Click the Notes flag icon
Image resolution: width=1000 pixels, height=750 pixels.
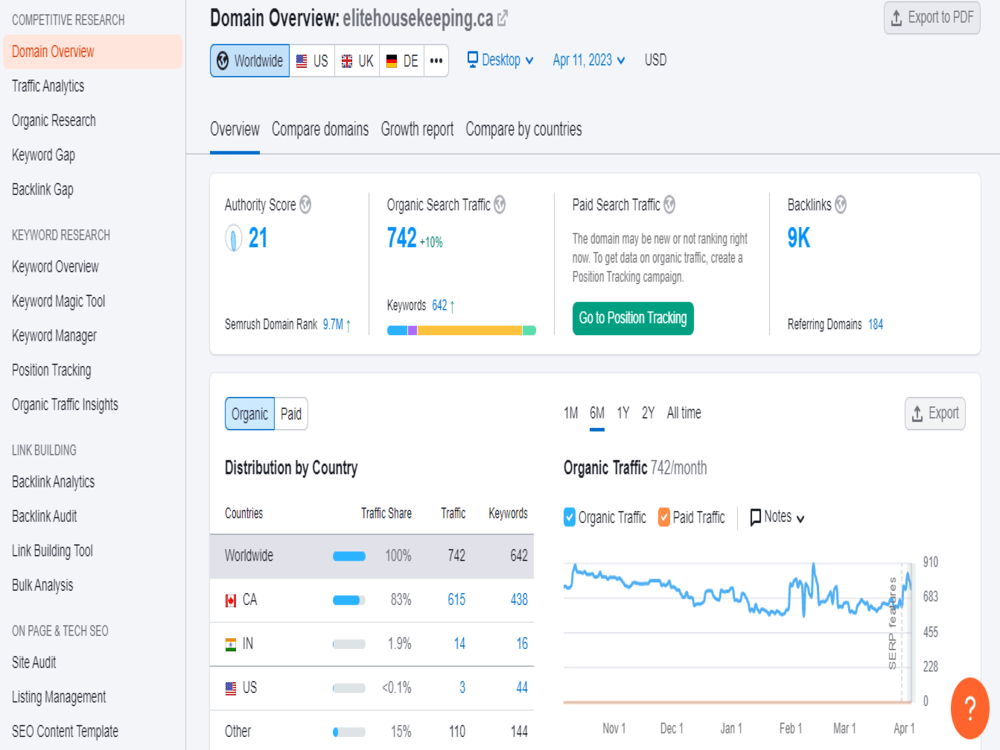[755, 517]
